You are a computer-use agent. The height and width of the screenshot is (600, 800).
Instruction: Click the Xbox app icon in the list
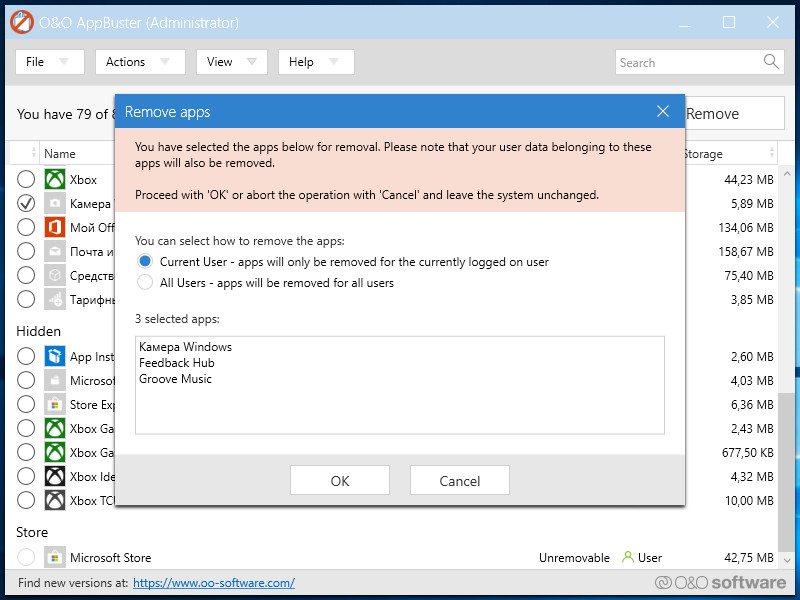(x=55, y=179)
